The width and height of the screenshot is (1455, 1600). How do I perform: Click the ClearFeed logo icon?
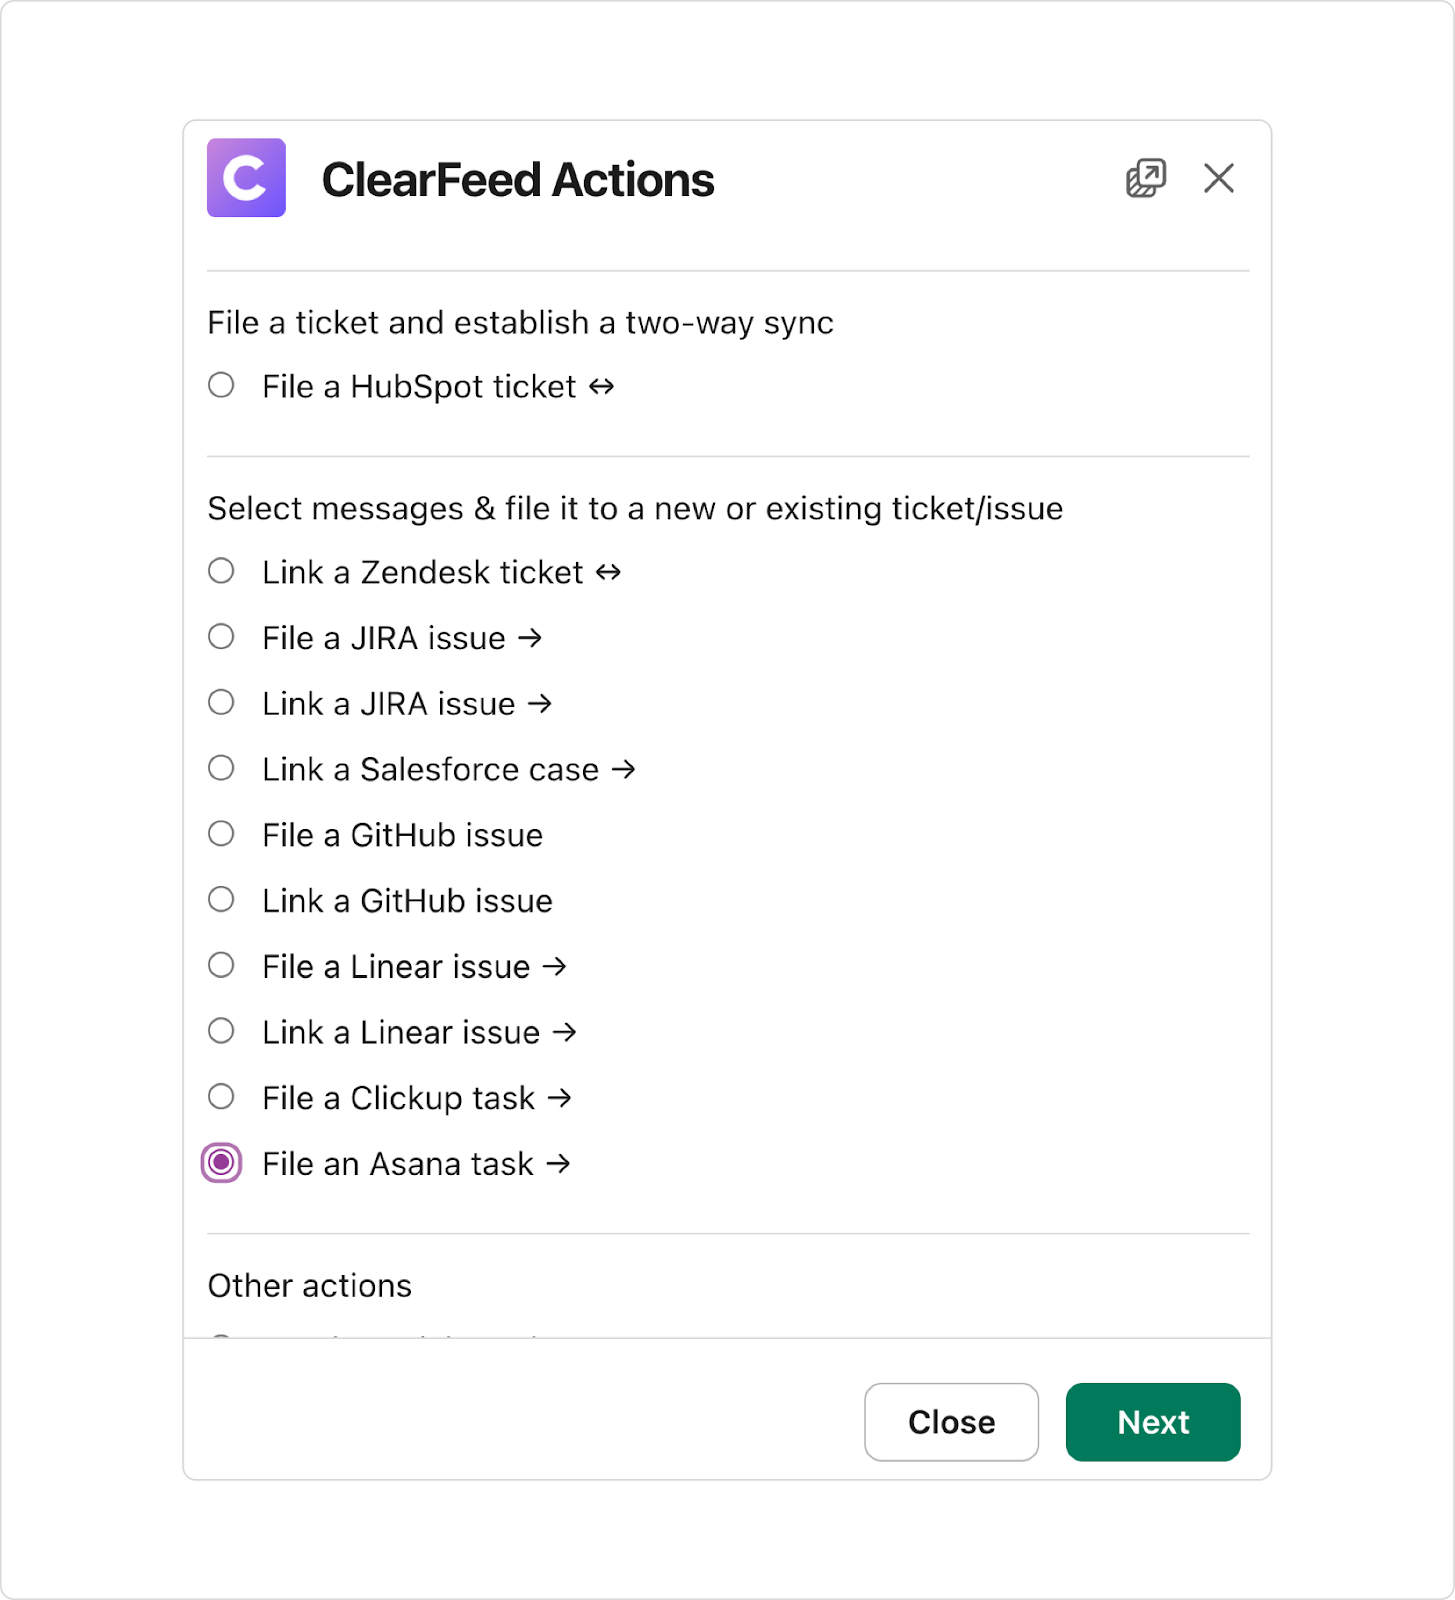click(x=245, y=180)
